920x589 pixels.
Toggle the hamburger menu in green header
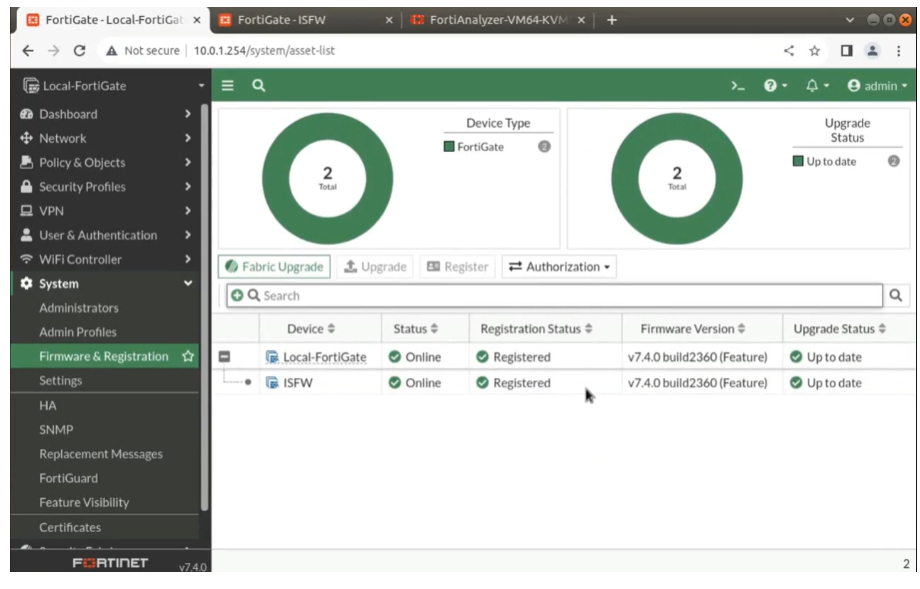click(x=228, y=86)
